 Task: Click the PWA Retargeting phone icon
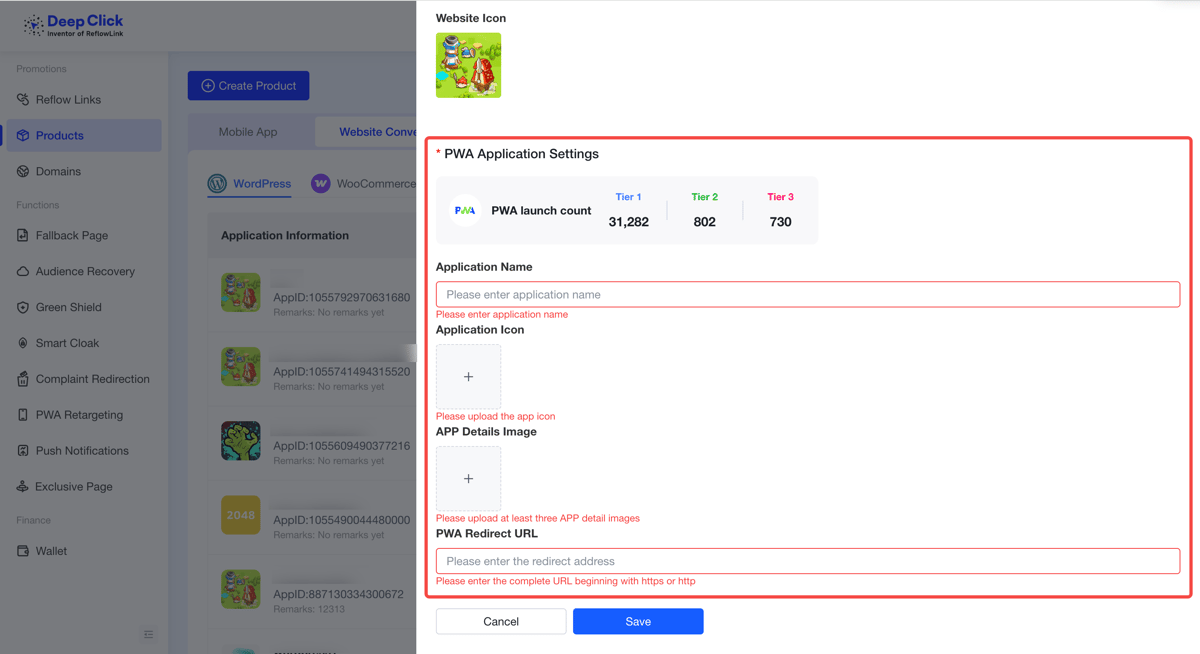[23, 415]
